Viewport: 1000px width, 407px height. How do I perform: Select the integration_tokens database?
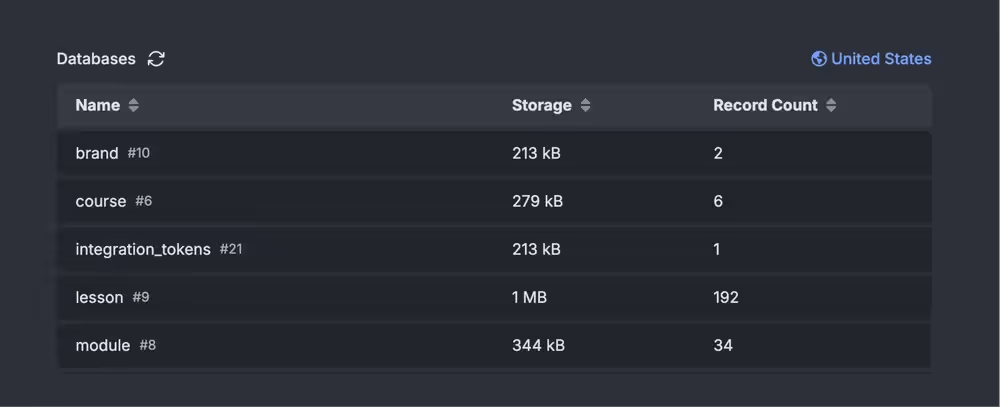point(143,250)
